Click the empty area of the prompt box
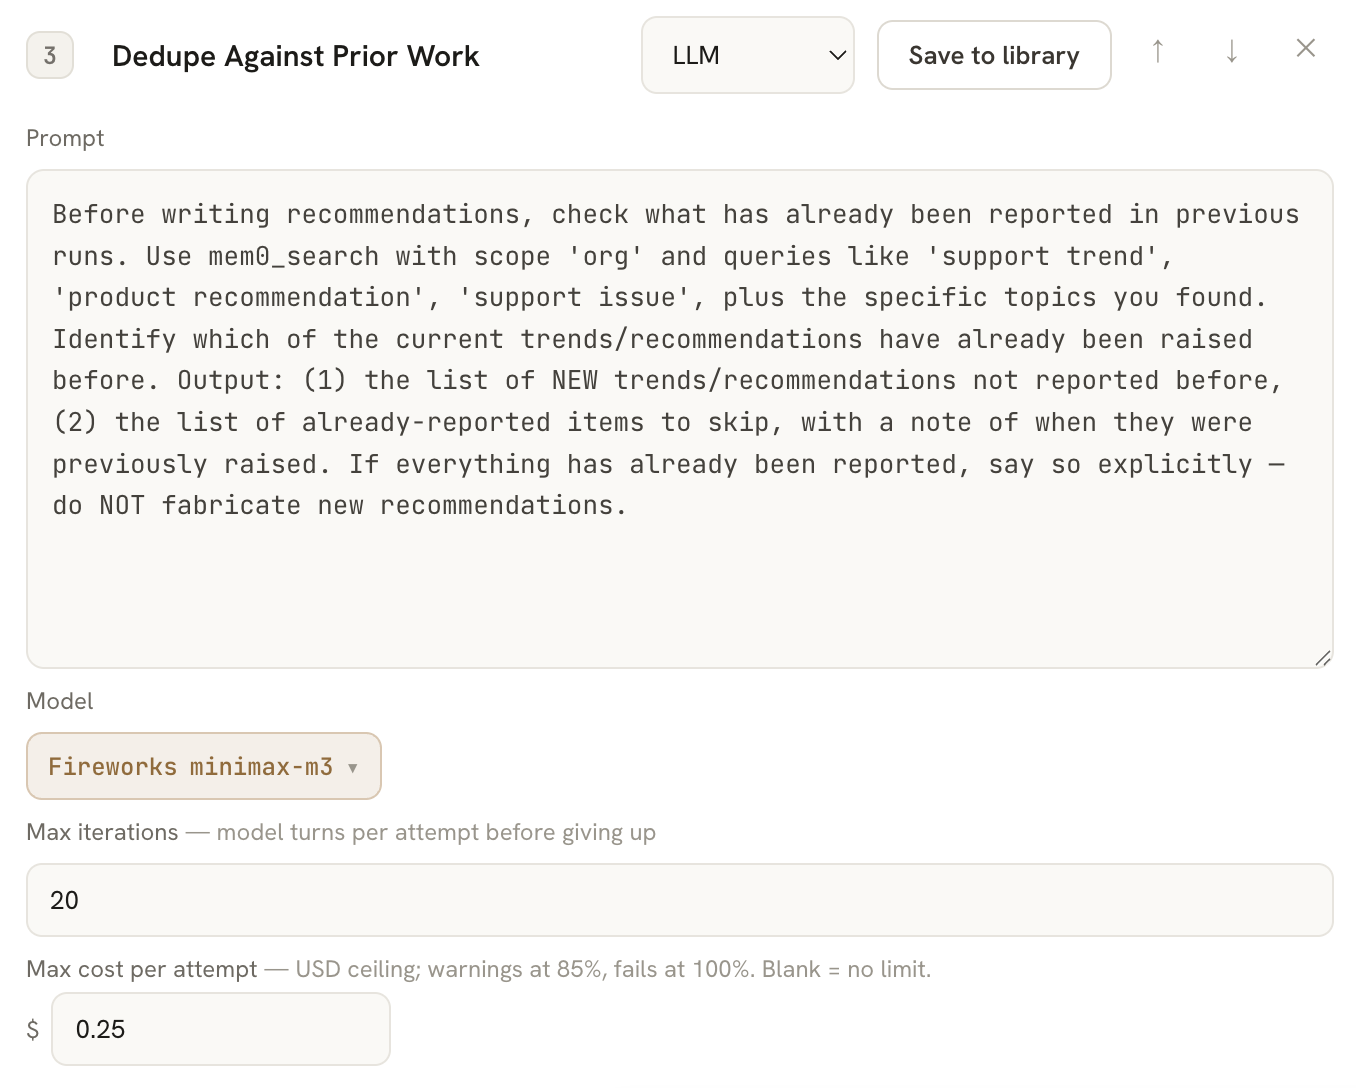 click(x=680, y=590)
